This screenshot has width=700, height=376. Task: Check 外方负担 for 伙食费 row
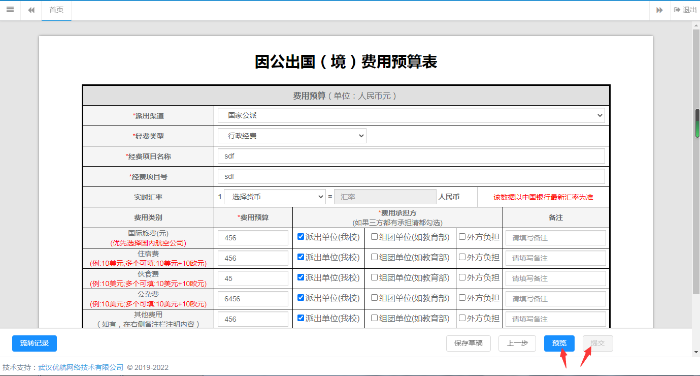(462, 277)
